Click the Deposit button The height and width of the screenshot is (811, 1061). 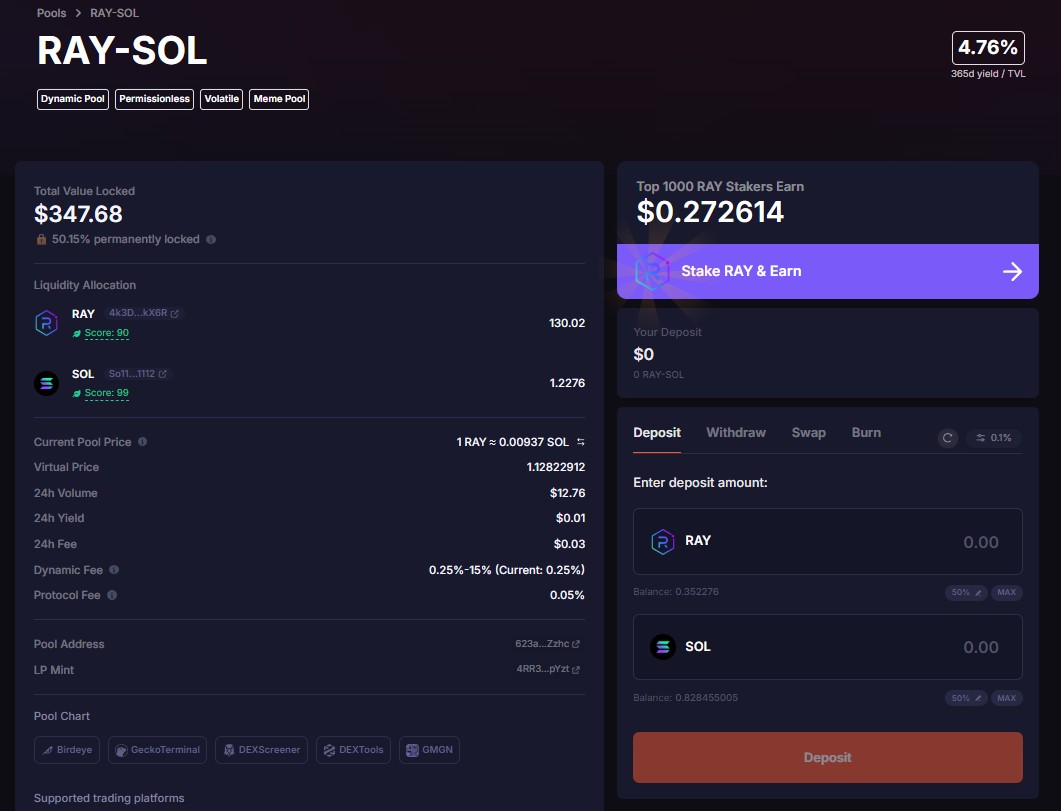(827, 757)
